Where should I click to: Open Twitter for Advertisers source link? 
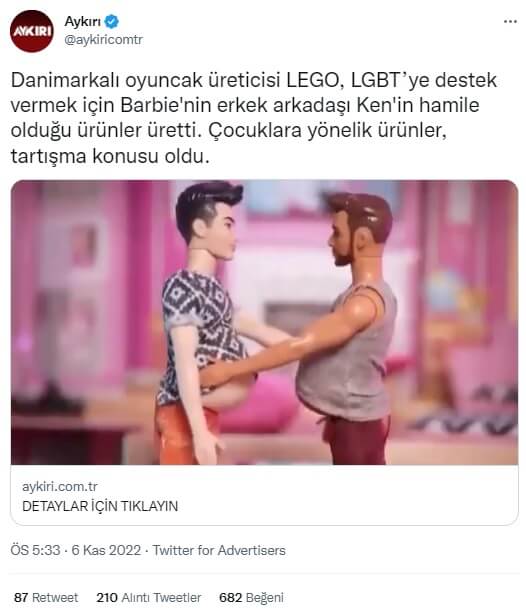(219, 550)
